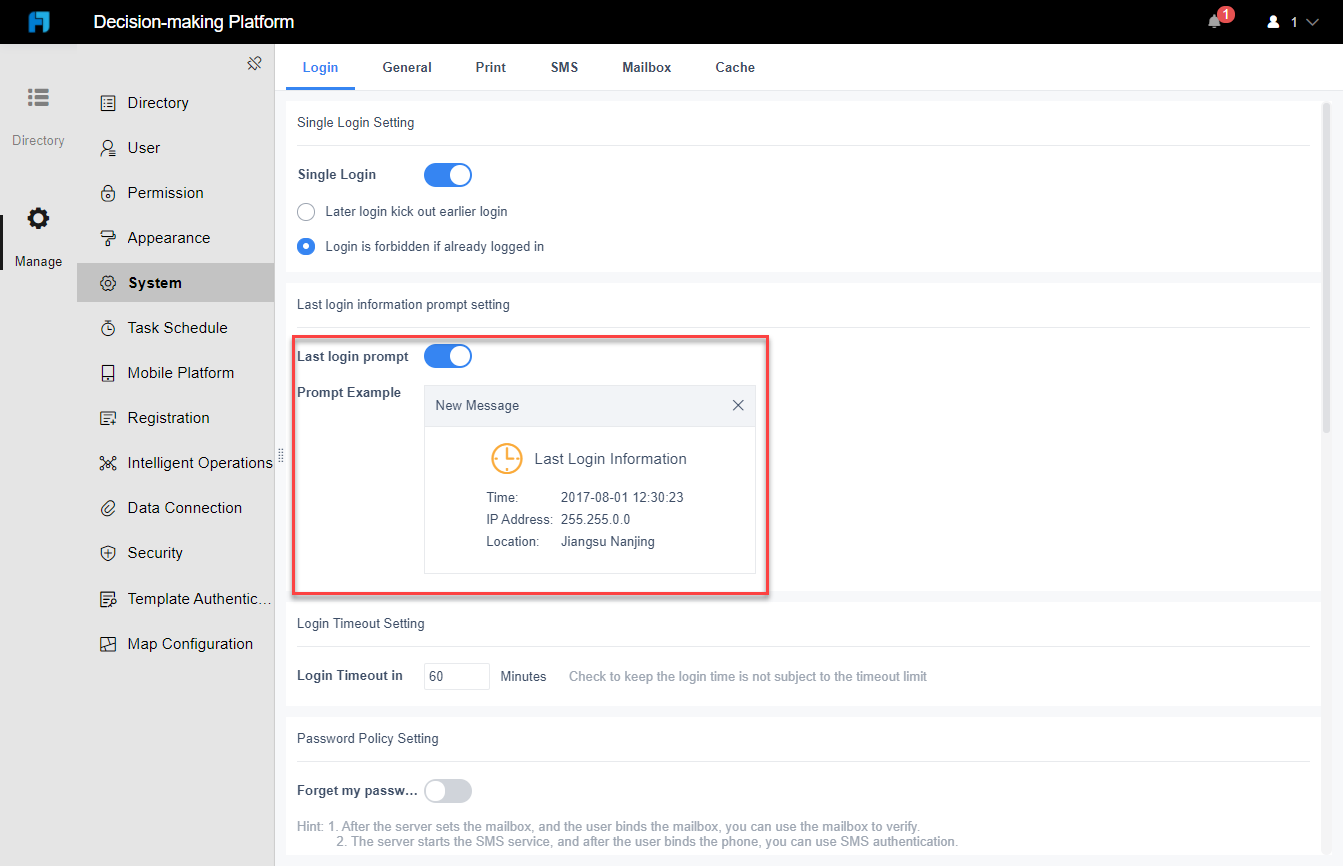Click the Intelligent Operations icon
The image size is (1343, 866).
click(x=109, y=462)
